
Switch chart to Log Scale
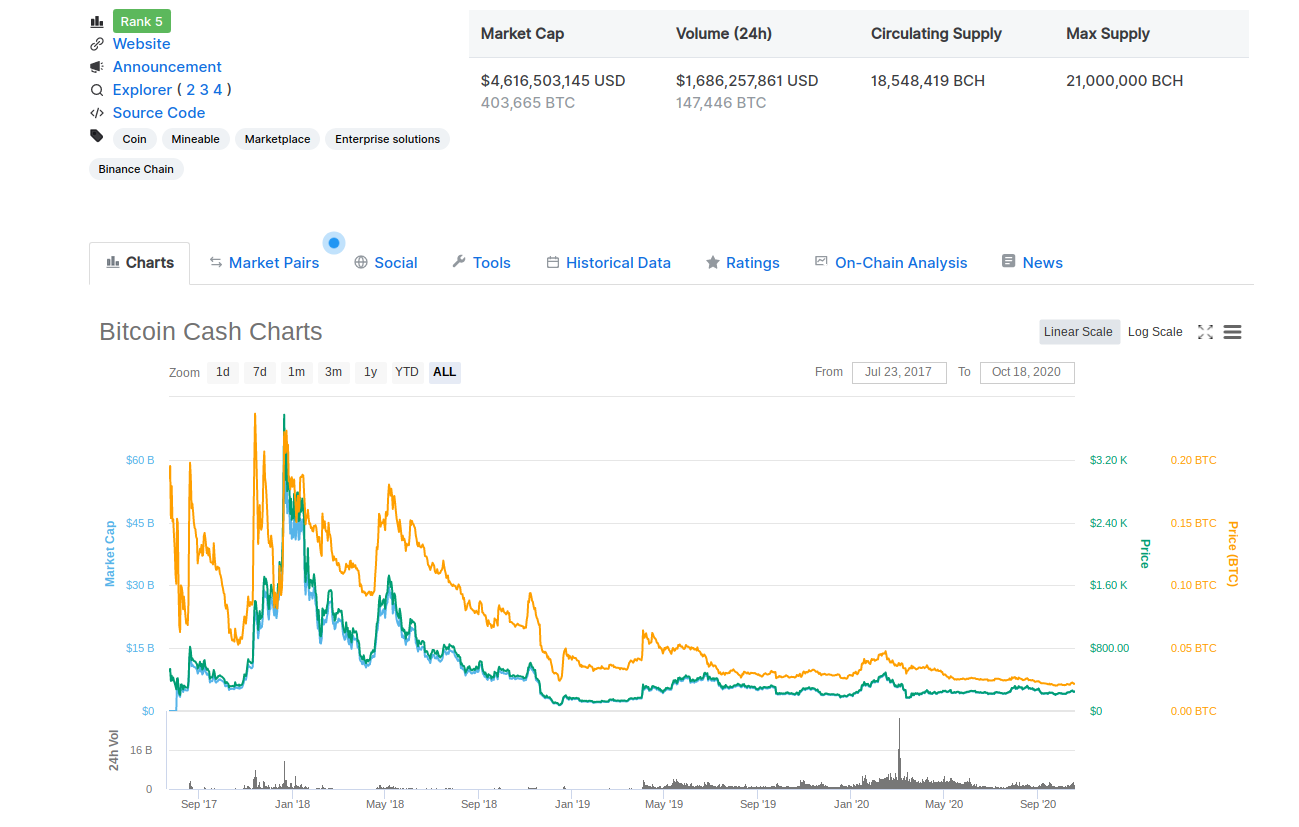click(x=1155, y=332)
